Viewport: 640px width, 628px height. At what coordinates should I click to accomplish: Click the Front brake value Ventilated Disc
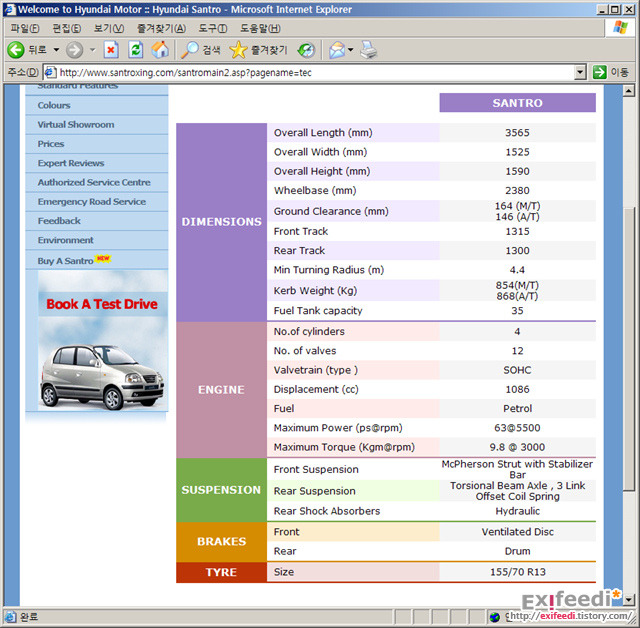517,532
